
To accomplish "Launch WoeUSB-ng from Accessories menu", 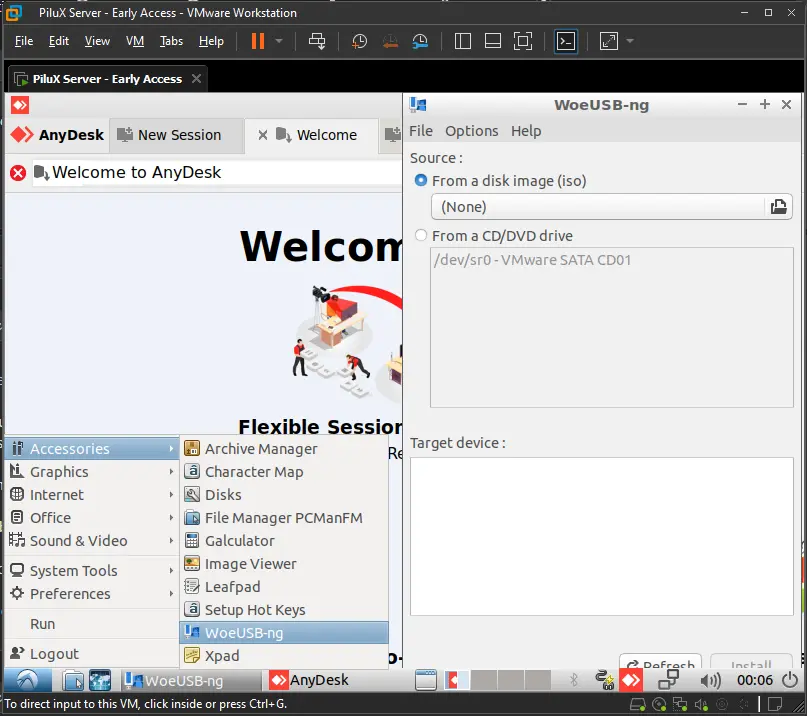I will coord(284,632).
